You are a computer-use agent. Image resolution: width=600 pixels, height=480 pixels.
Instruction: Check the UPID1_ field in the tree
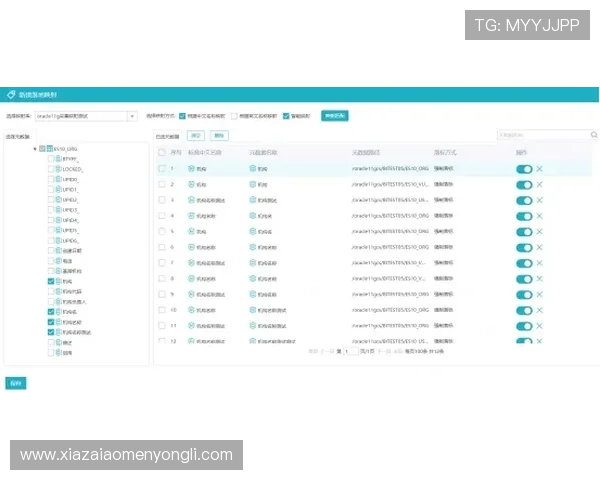tap(52, 189)
